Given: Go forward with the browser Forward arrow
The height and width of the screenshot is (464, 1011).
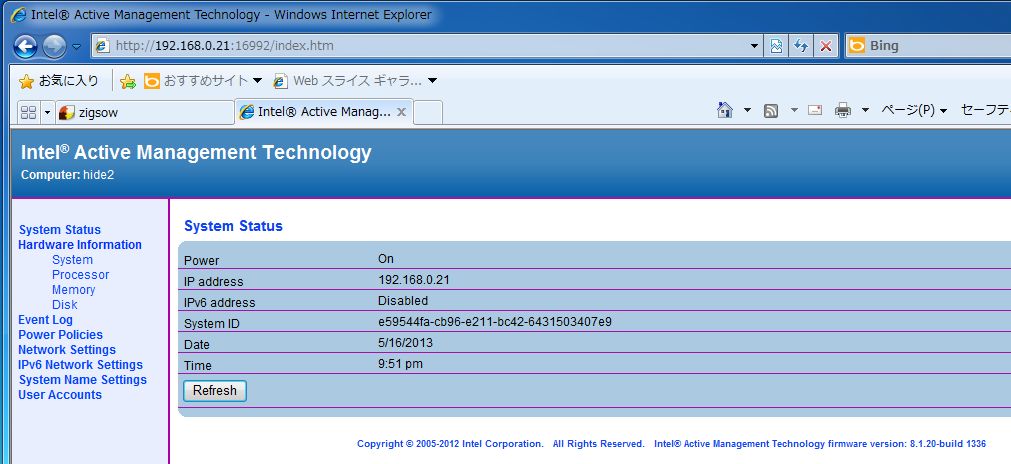Looking at the screenshot, I should [x=54, y=46].
